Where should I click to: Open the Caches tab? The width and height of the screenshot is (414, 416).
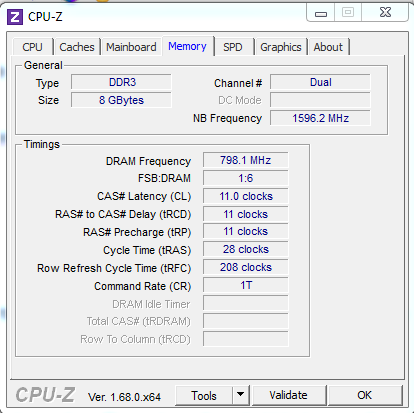(77, 47)
